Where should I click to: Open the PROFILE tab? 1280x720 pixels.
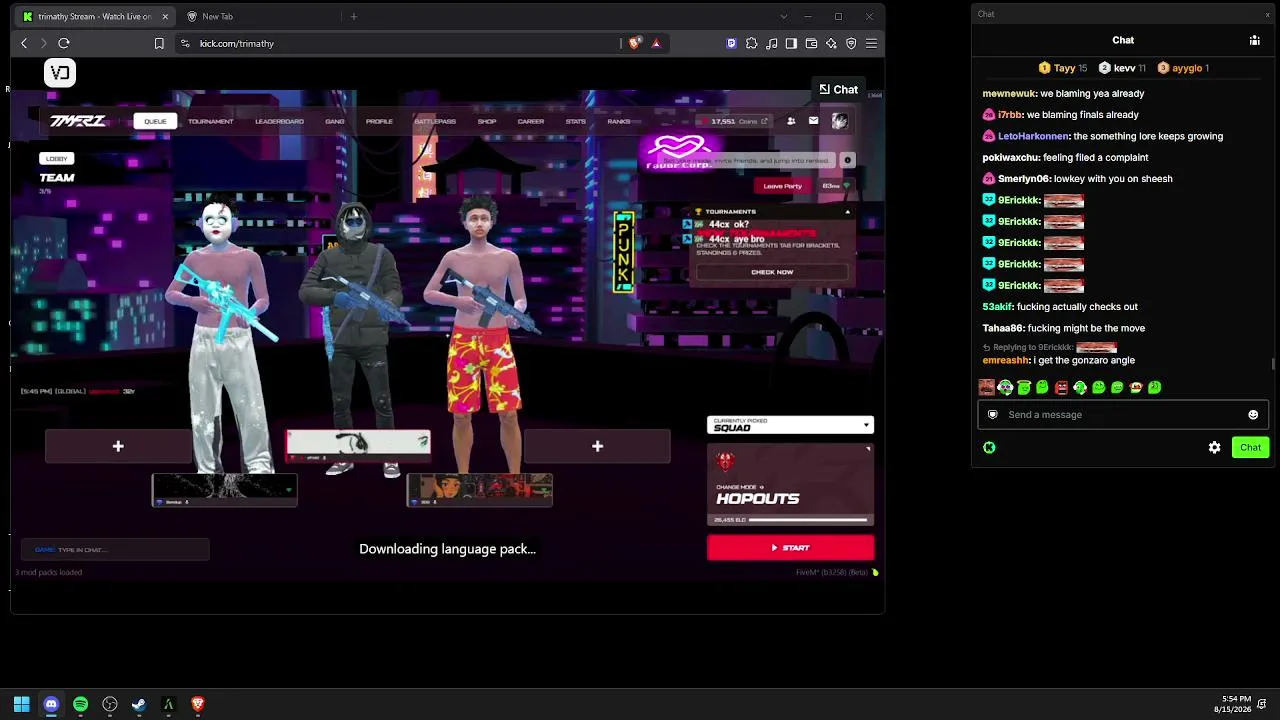click(379, 121)
